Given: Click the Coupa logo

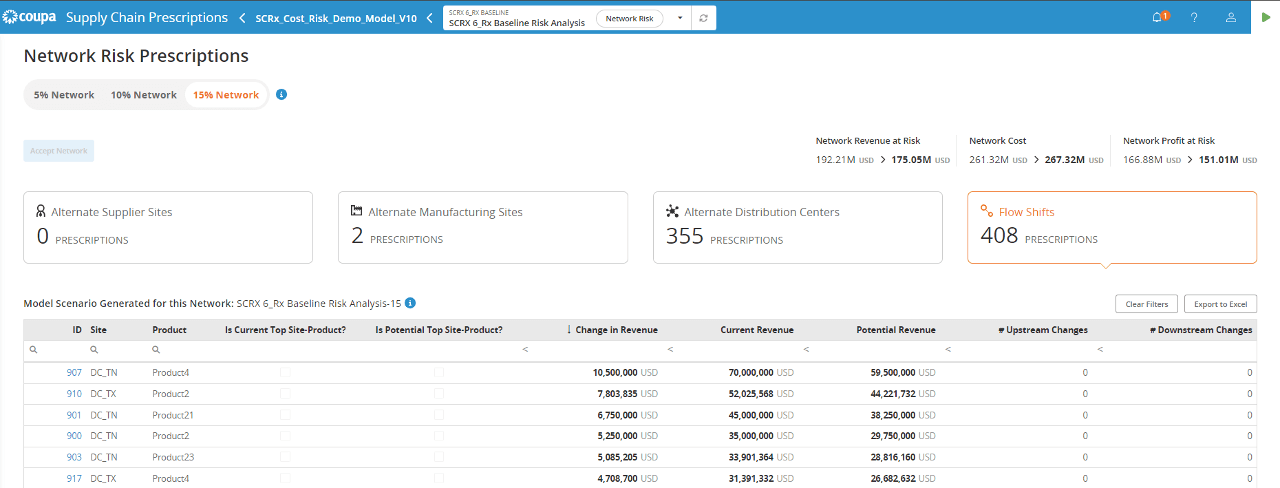Looking at the screenshot, I should pyautogui.click(x=29, y=17).
